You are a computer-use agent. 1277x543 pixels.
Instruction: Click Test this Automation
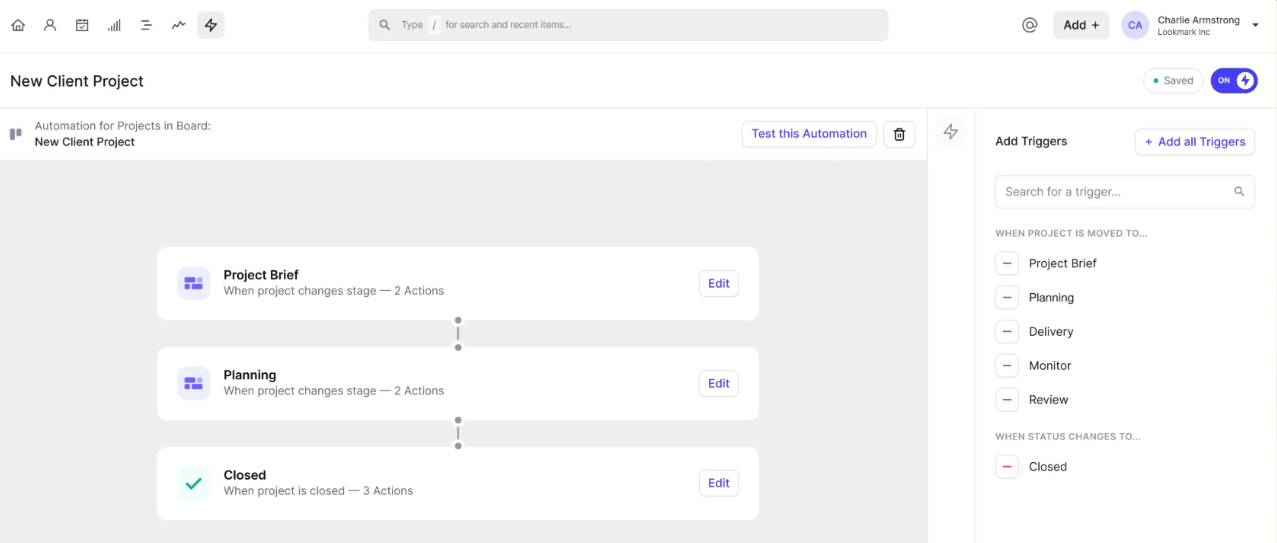(x=809, y=134)
